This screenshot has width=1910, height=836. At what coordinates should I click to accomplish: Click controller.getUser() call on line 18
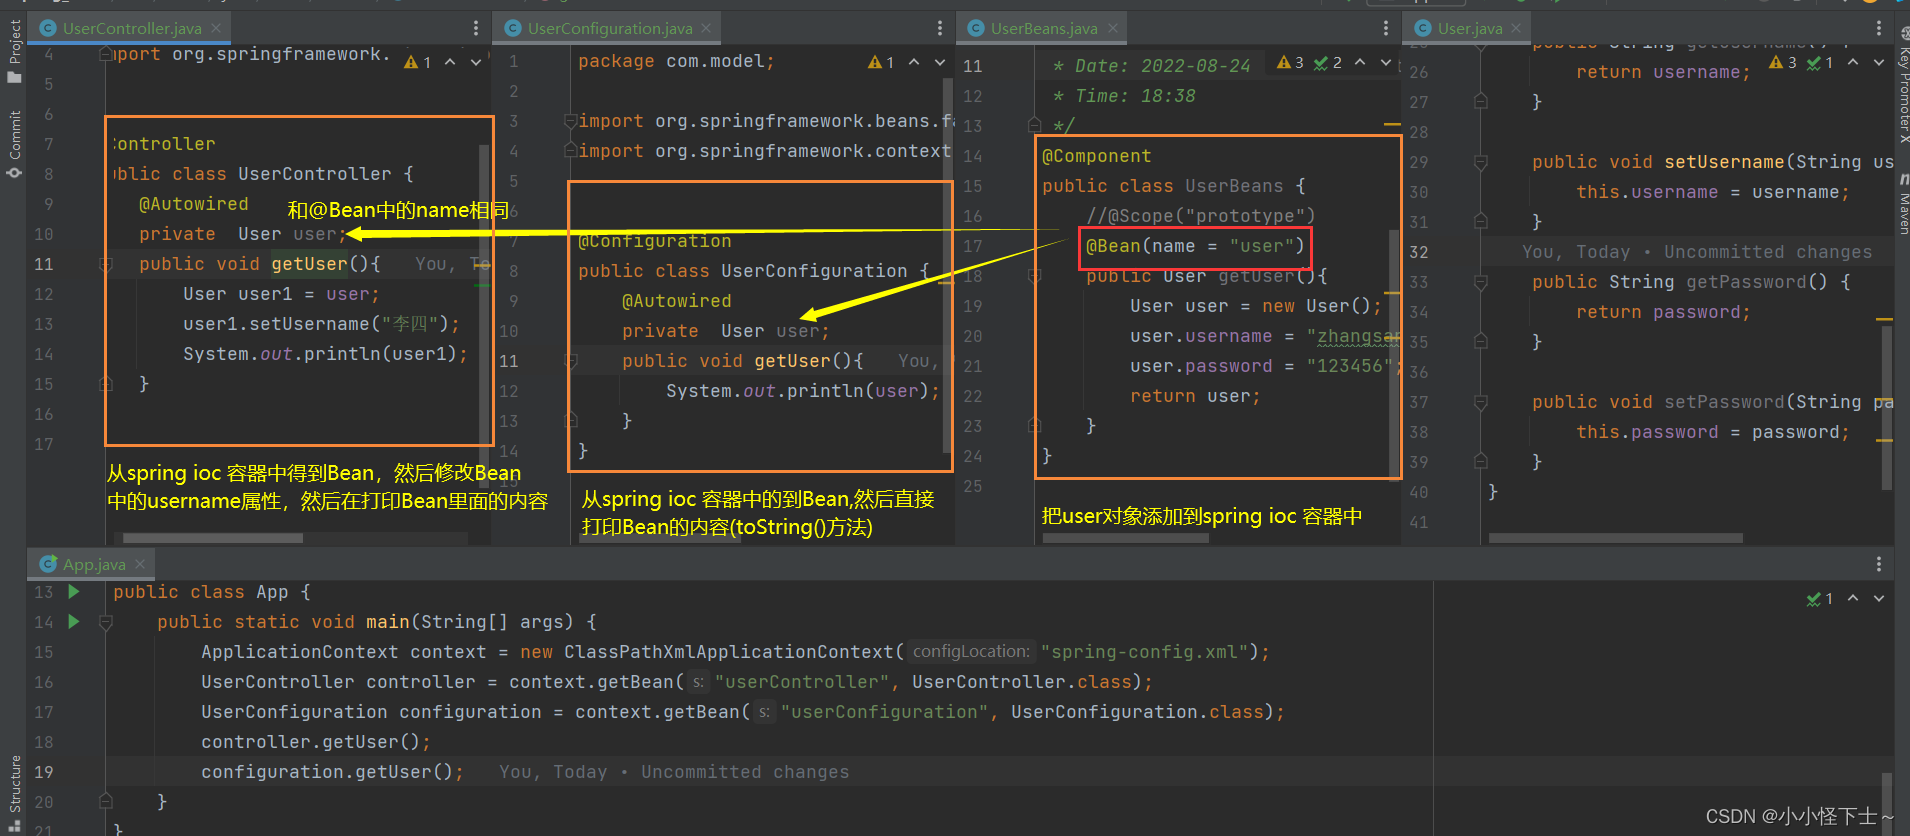(316, 742)
